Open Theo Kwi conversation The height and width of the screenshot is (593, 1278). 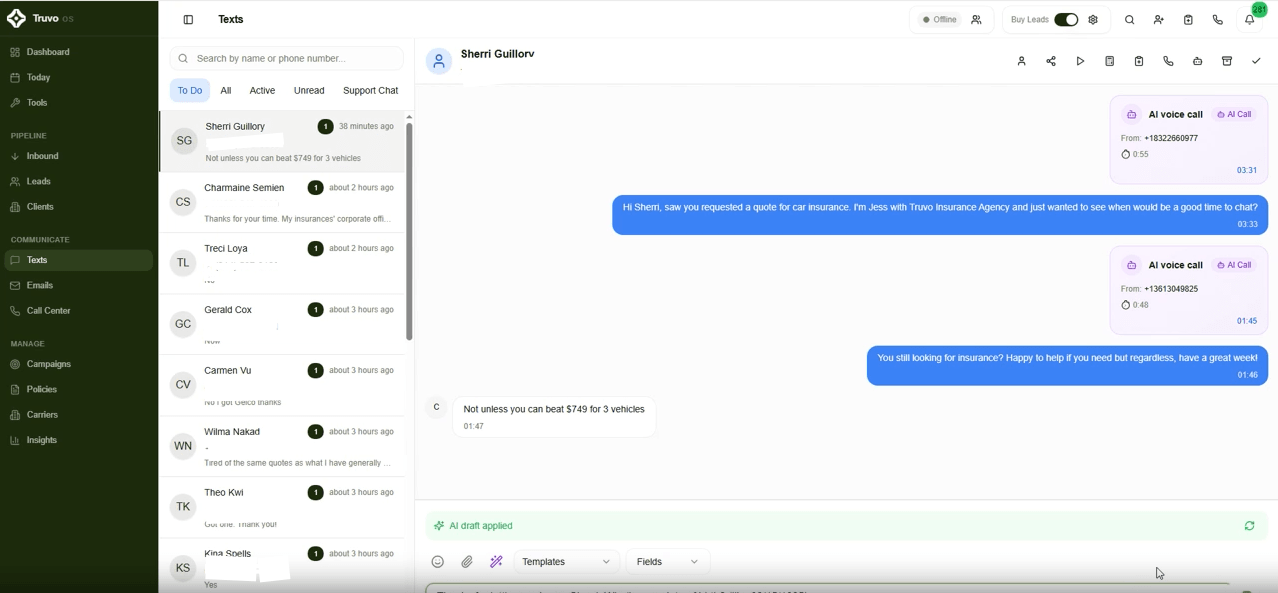[281, 507]
